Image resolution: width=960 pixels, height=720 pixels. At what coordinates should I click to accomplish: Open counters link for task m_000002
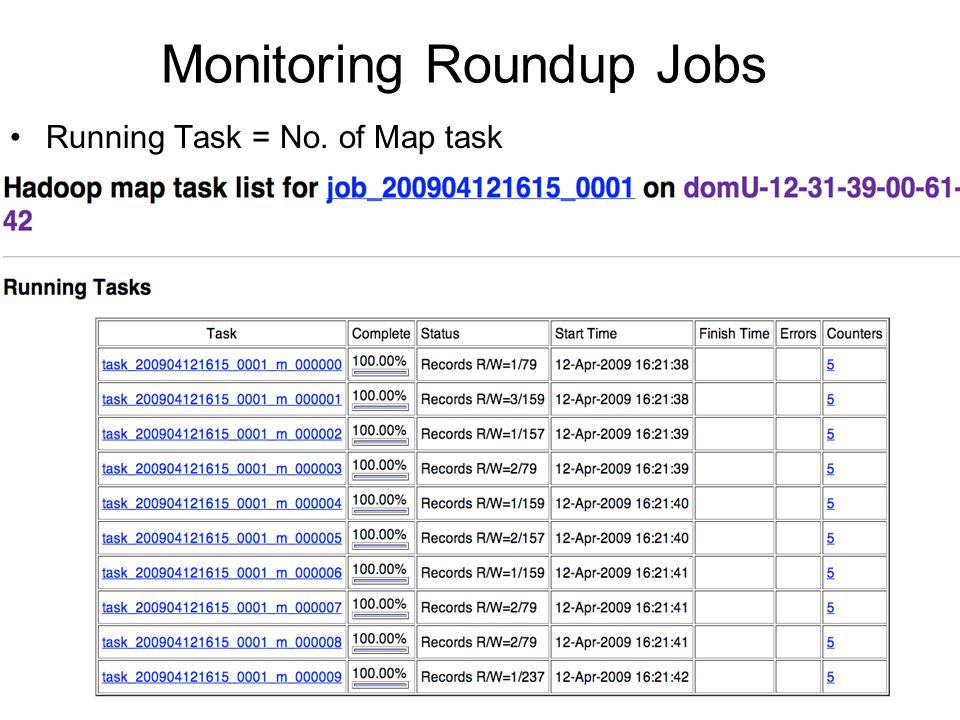click(x=830, y=434)
